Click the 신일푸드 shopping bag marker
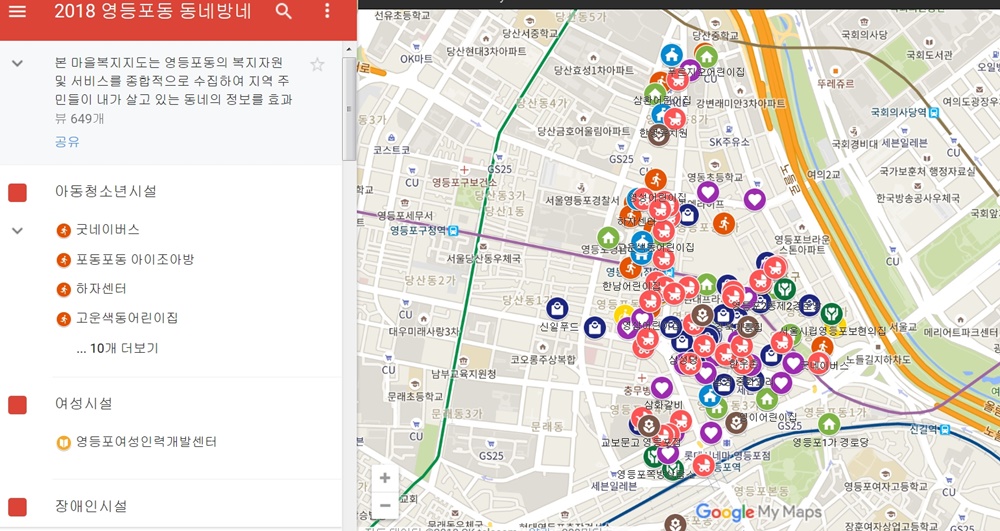Screen dimensions: 1000x531 [557, 309]
